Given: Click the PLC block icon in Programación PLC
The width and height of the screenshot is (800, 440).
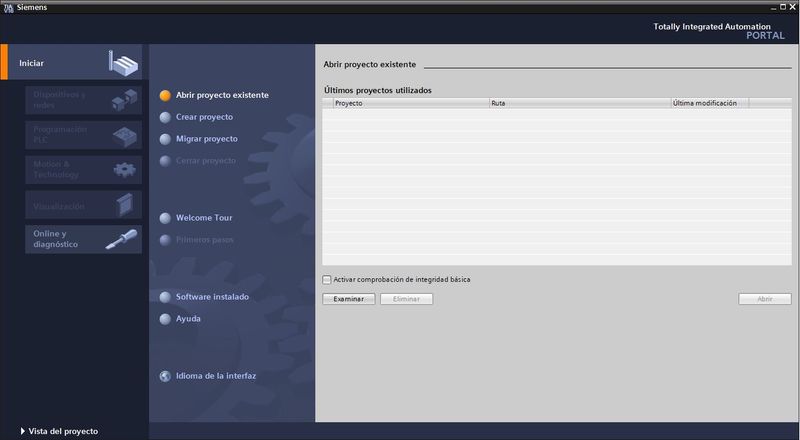Looking at the screenshot, I should click(124, 136).
